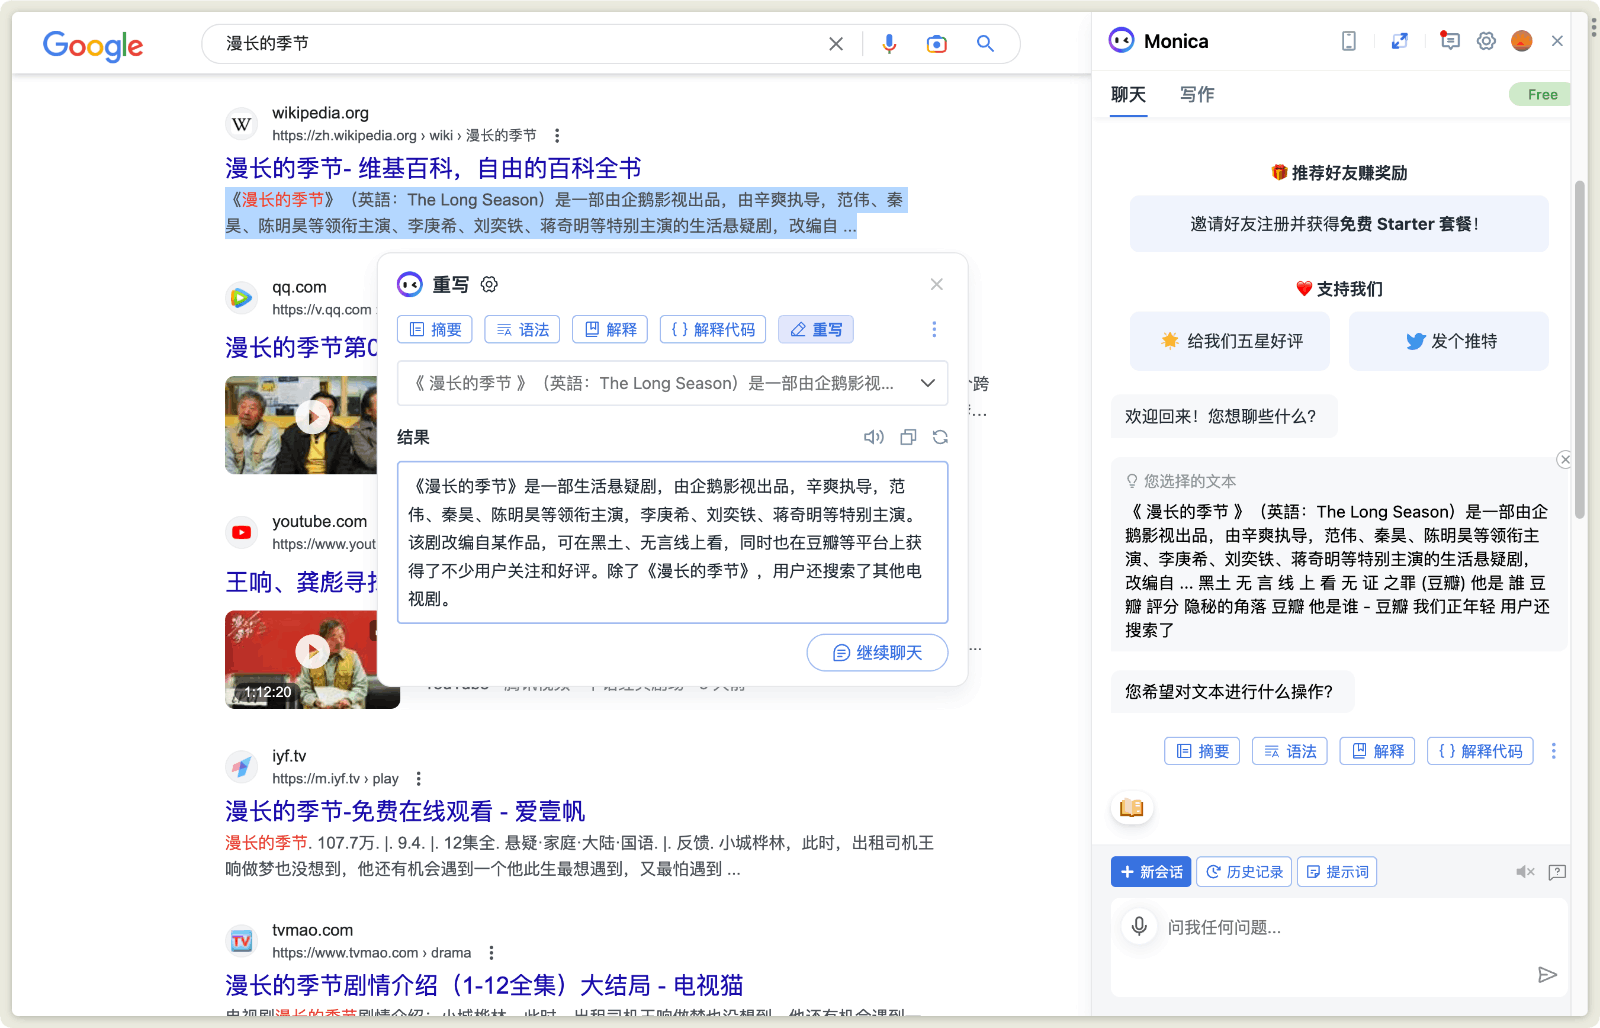This screenshot has height=1028, width=1600.
Task: Switch to the 写作 tab
Action: pyautogui.click(x=1197, y=94)
